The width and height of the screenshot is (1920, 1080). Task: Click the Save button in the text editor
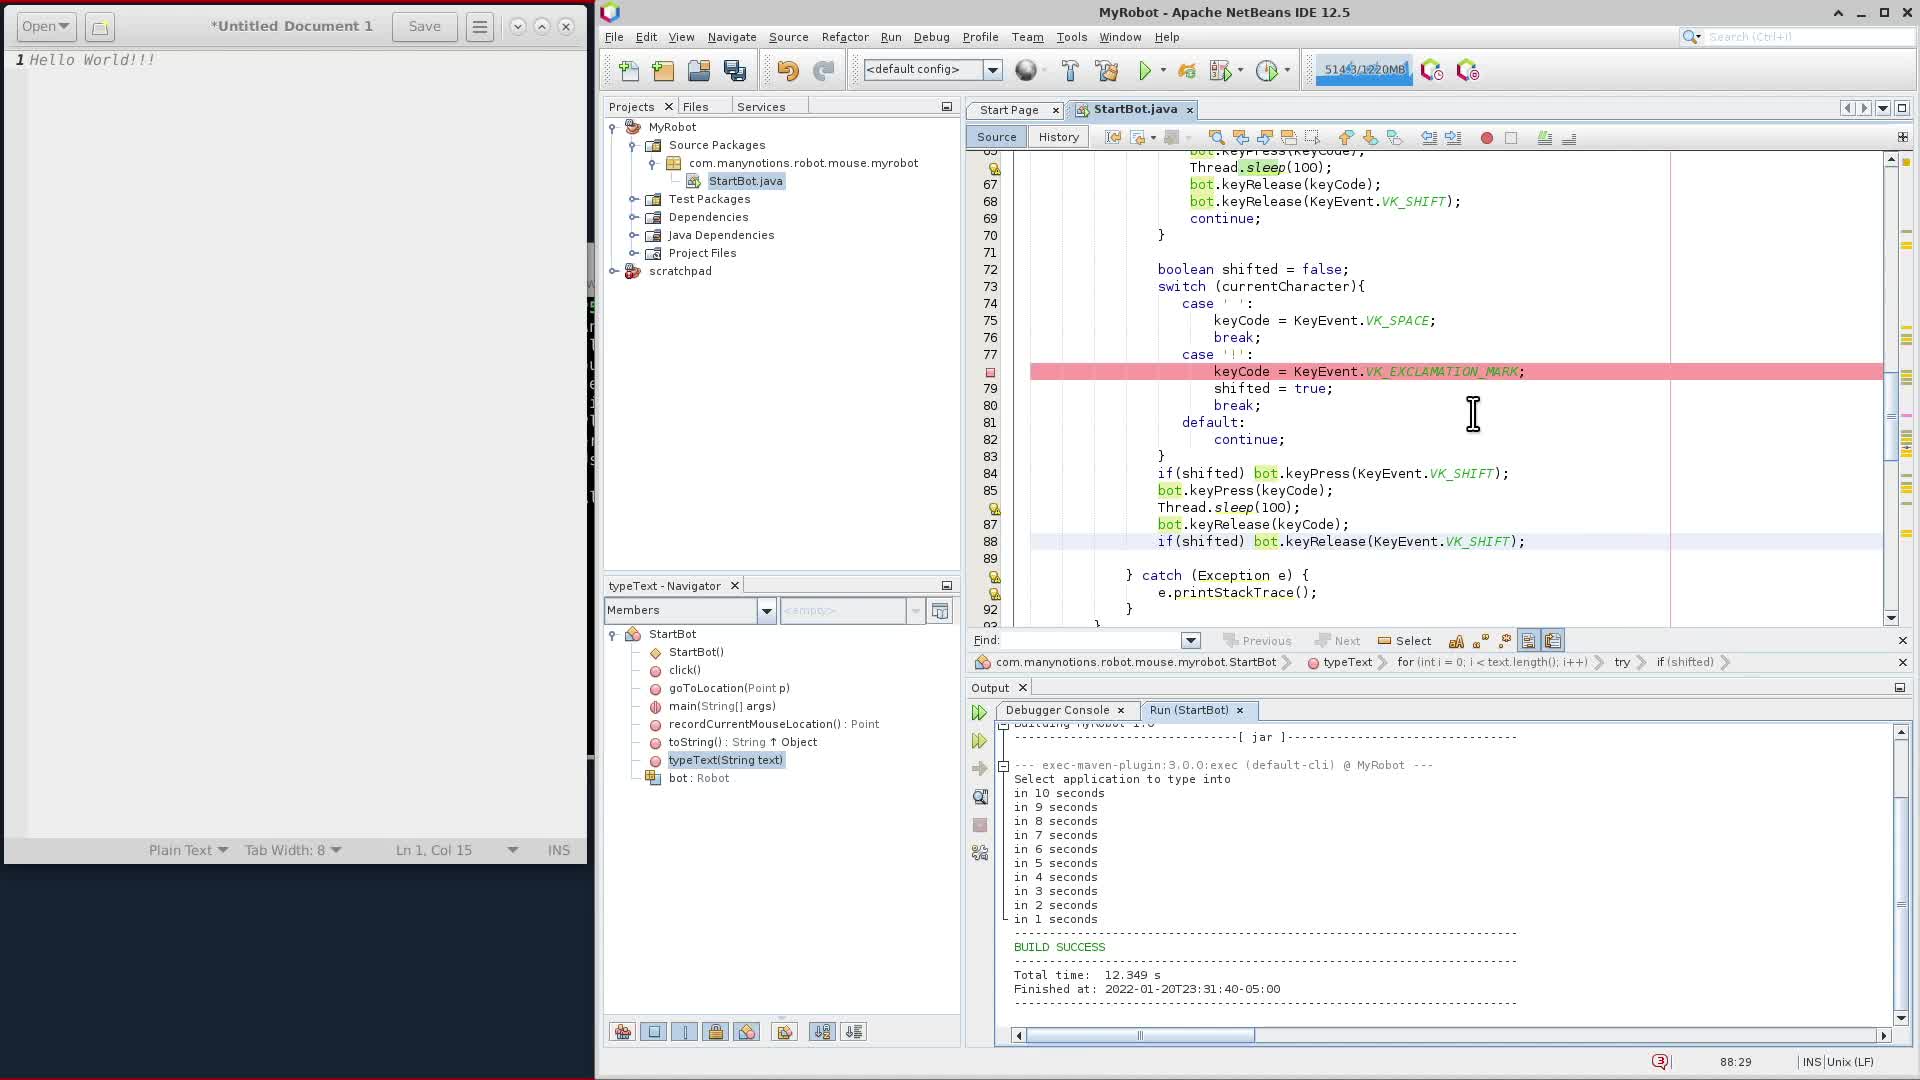tap(424, 26)
